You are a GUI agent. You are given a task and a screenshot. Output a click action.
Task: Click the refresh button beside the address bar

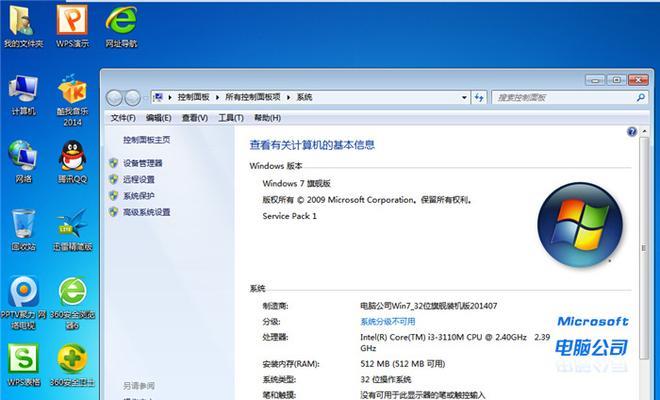tap(479, 98)
